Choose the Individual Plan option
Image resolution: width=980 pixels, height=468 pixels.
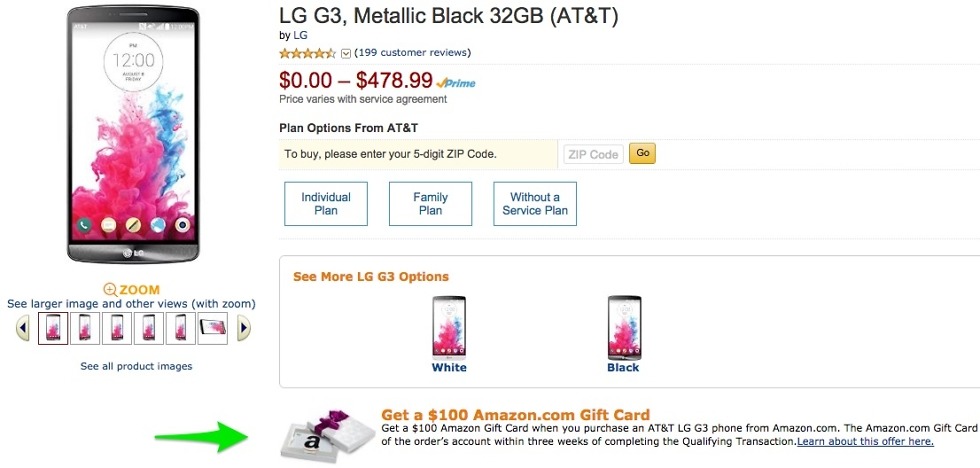pos(326,204)
